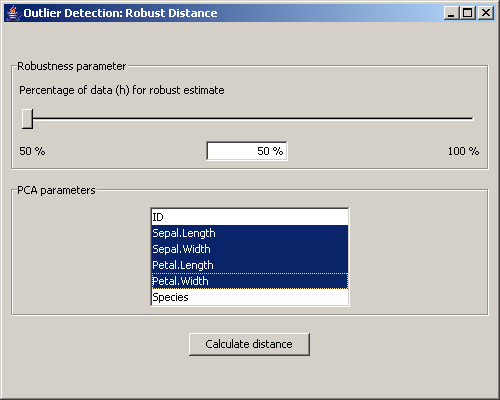Click the Calculate distance button
Viewport: 500px width, 400px height.
point(249,344)
